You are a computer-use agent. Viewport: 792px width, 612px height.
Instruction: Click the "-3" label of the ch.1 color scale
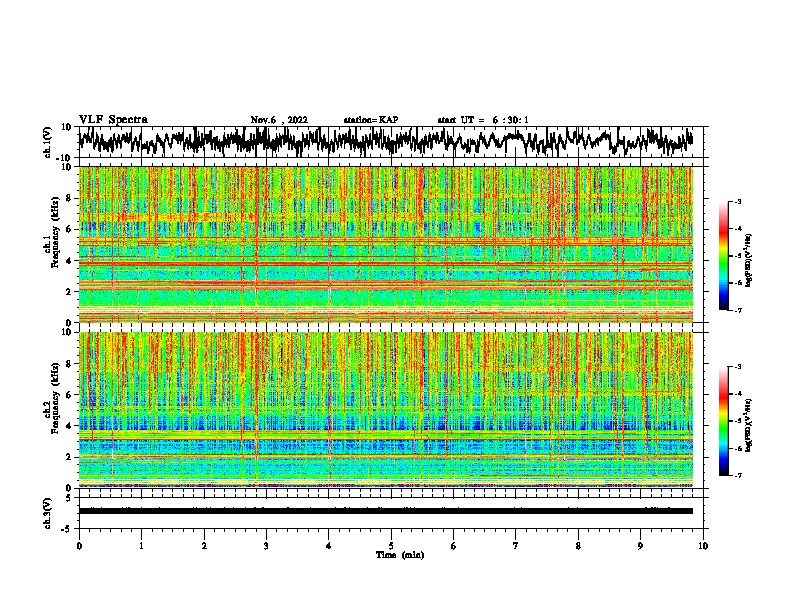[x=737, y=202]
